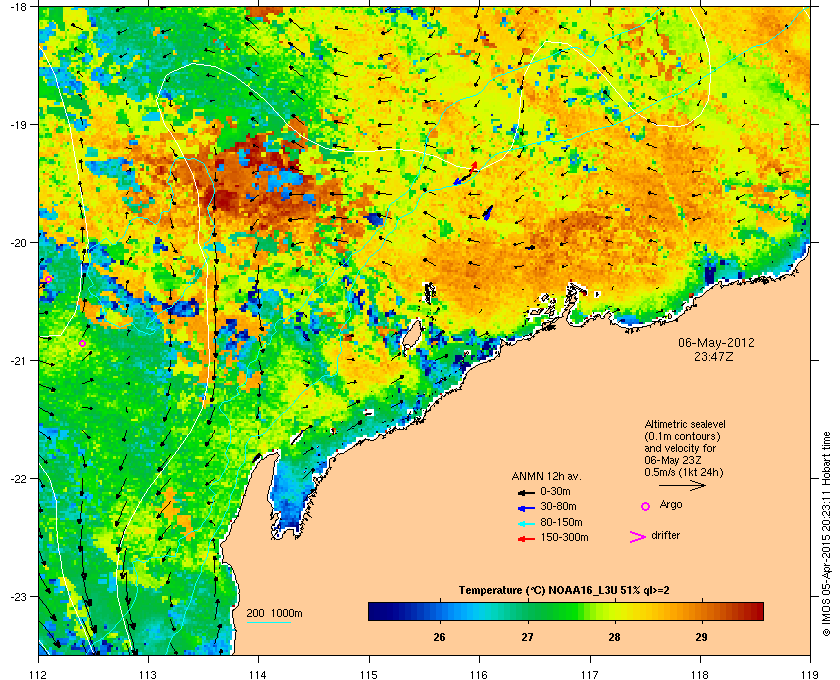Click the "drifter" legend label
The height and width of the screenshot is (680, 840).
(665, 535)
